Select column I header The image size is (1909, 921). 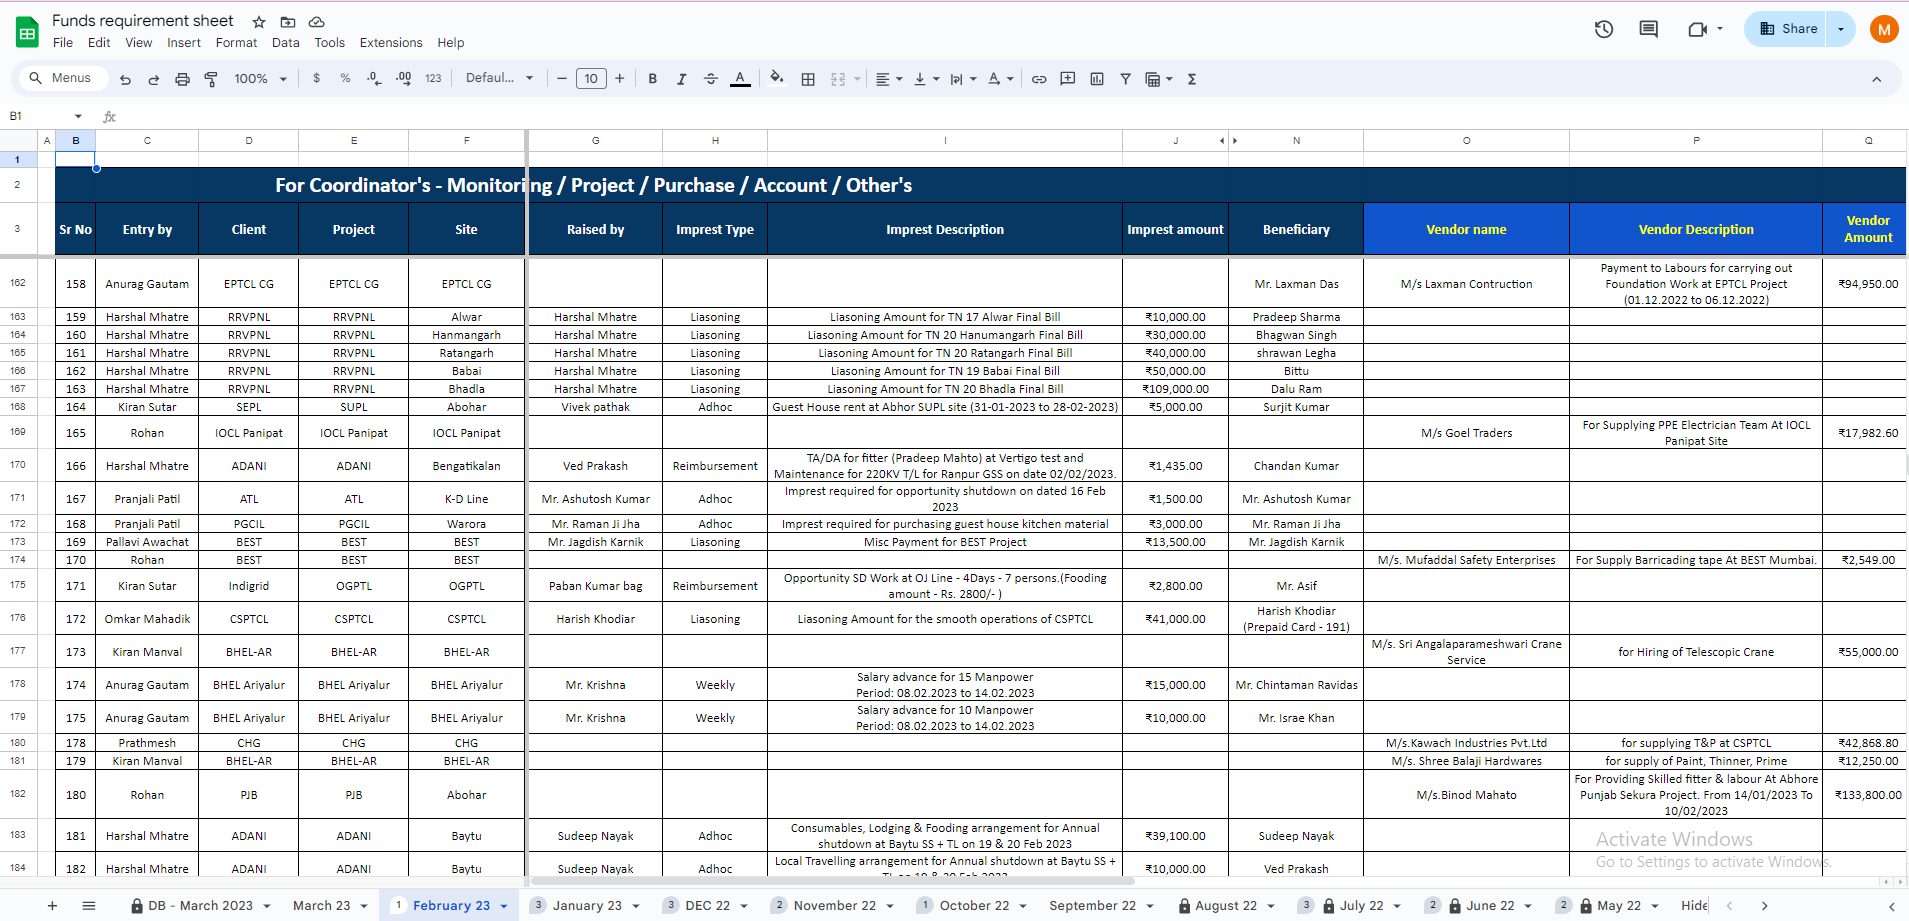(945, 141)
